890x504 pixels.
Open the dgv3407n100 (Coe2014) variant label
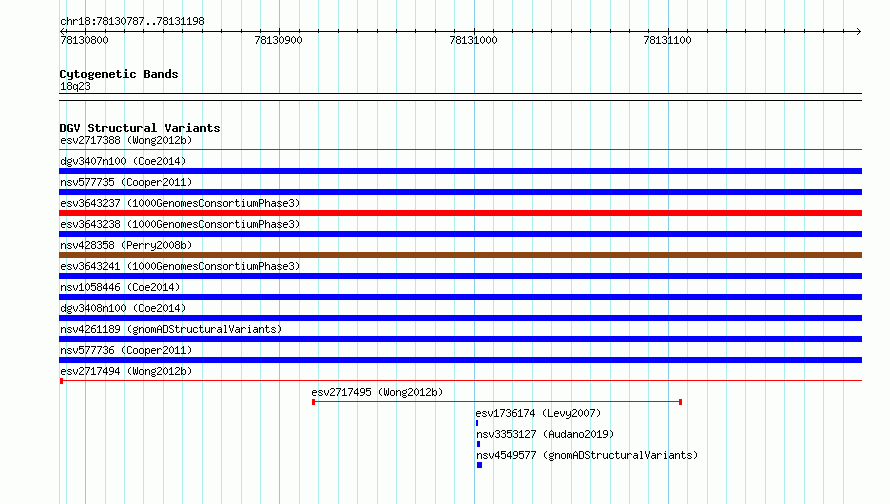[123, 161]
